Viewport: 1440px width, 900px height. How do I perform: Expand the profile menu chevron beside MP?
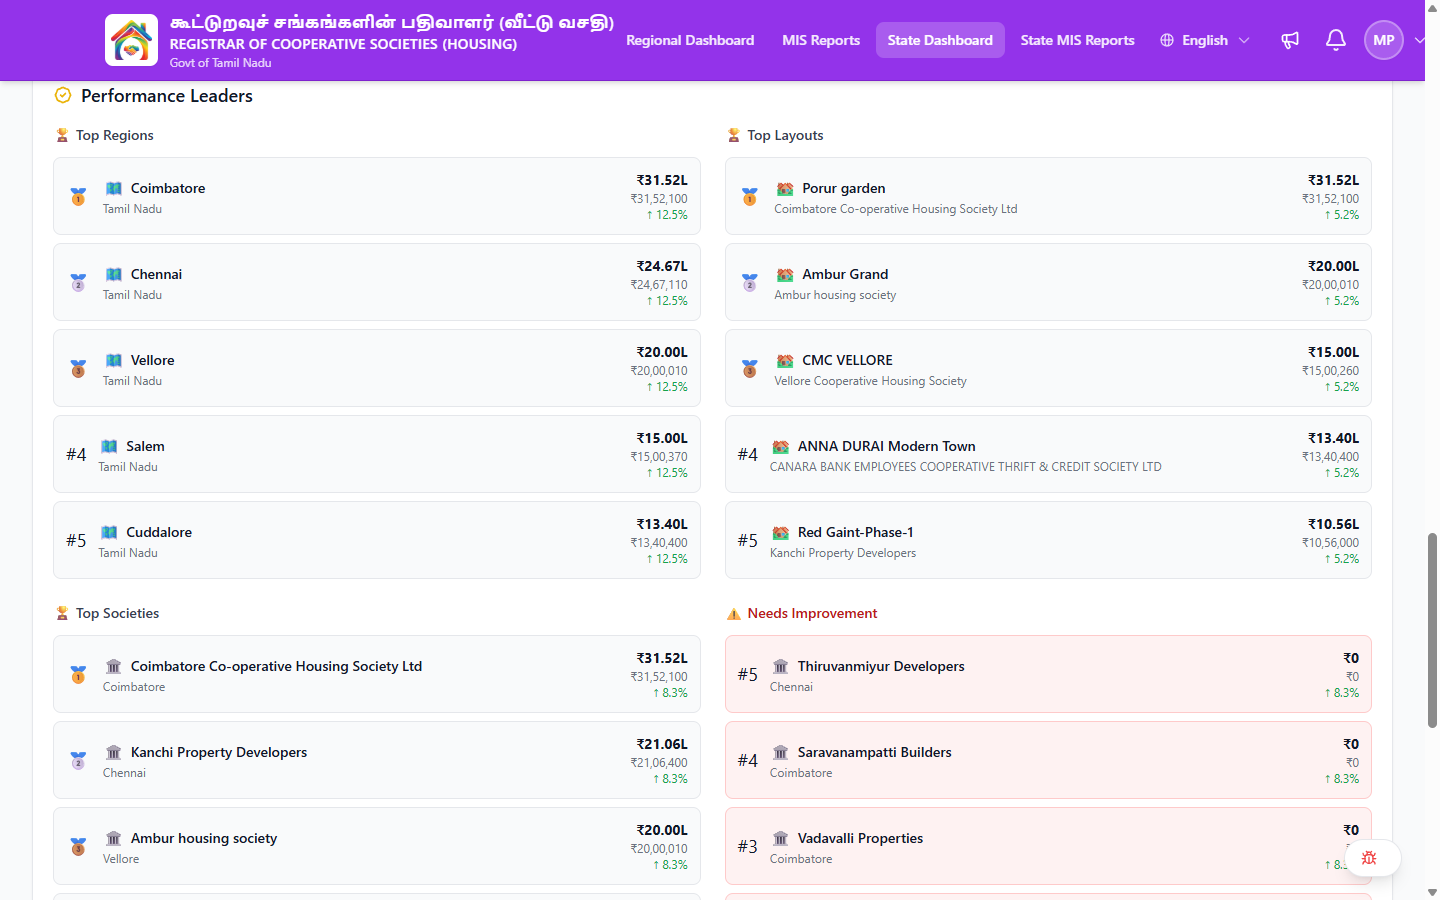(1419, 40)
